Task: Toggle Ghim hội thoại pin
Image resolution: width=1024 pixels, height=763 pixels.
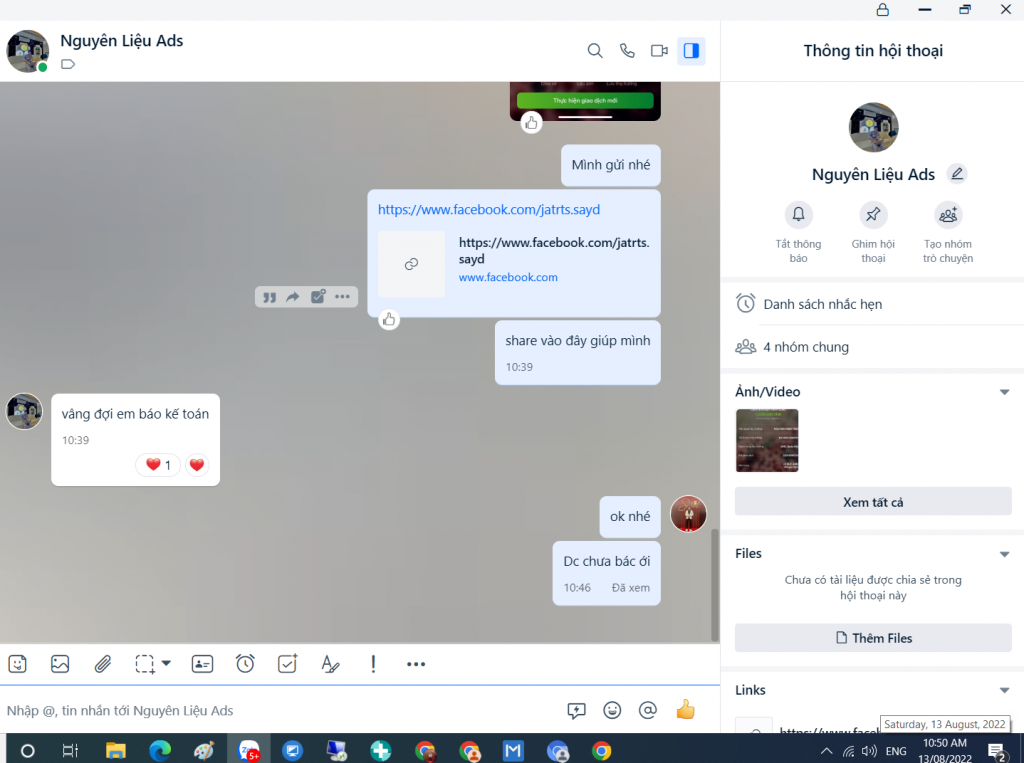Action: pos(873,215)
